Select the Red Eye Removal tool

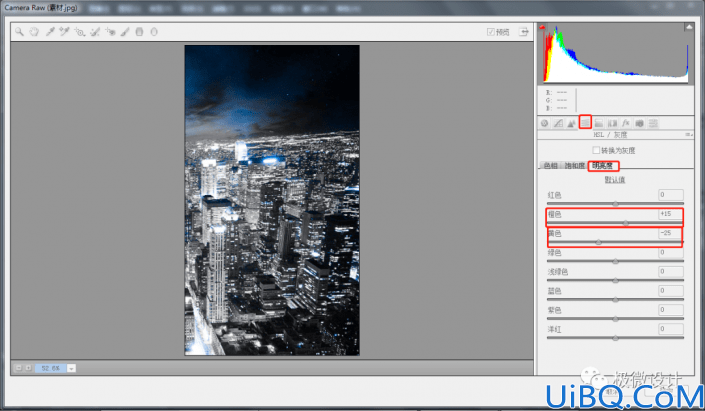[110, 31]
